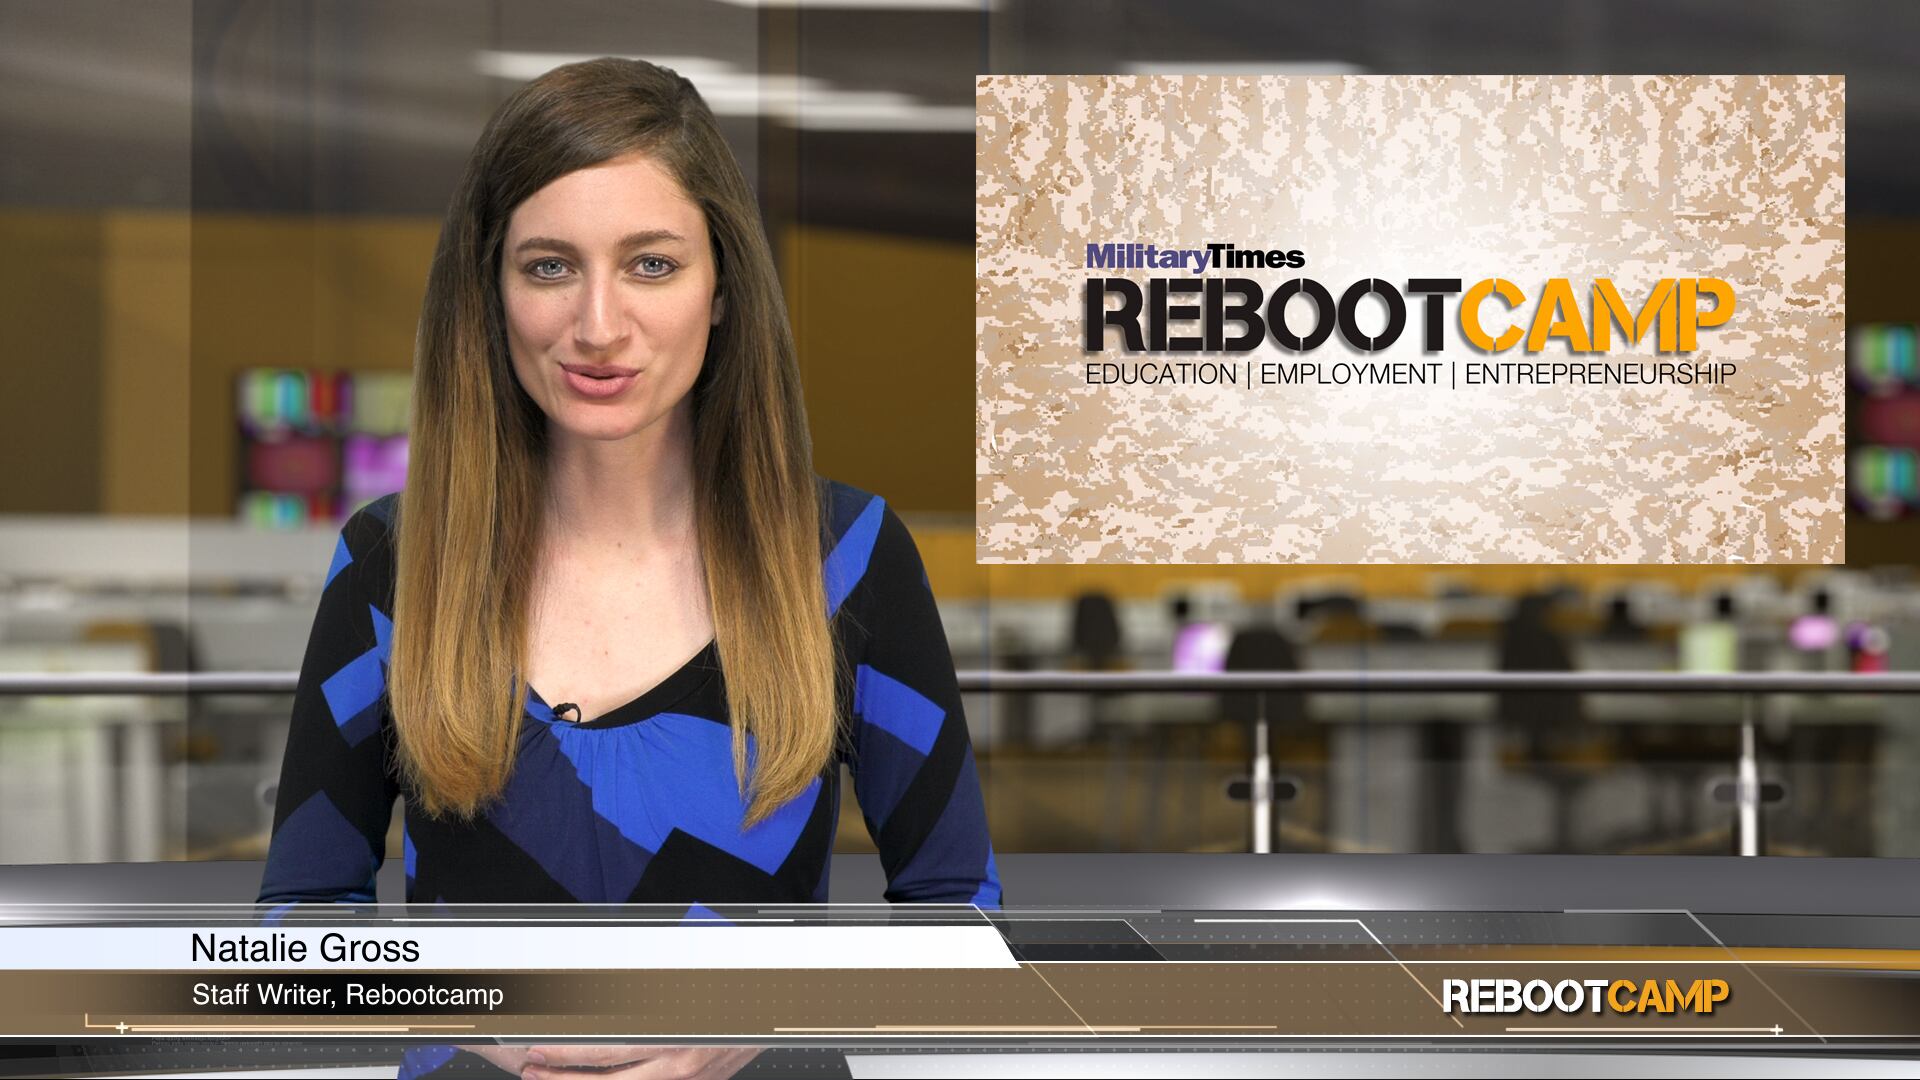The height and width of the screenshot is (1080, 1920).
Task: Click the large REBOOTCAMP title on the camo graphic
Action: tap(1410, 315)
